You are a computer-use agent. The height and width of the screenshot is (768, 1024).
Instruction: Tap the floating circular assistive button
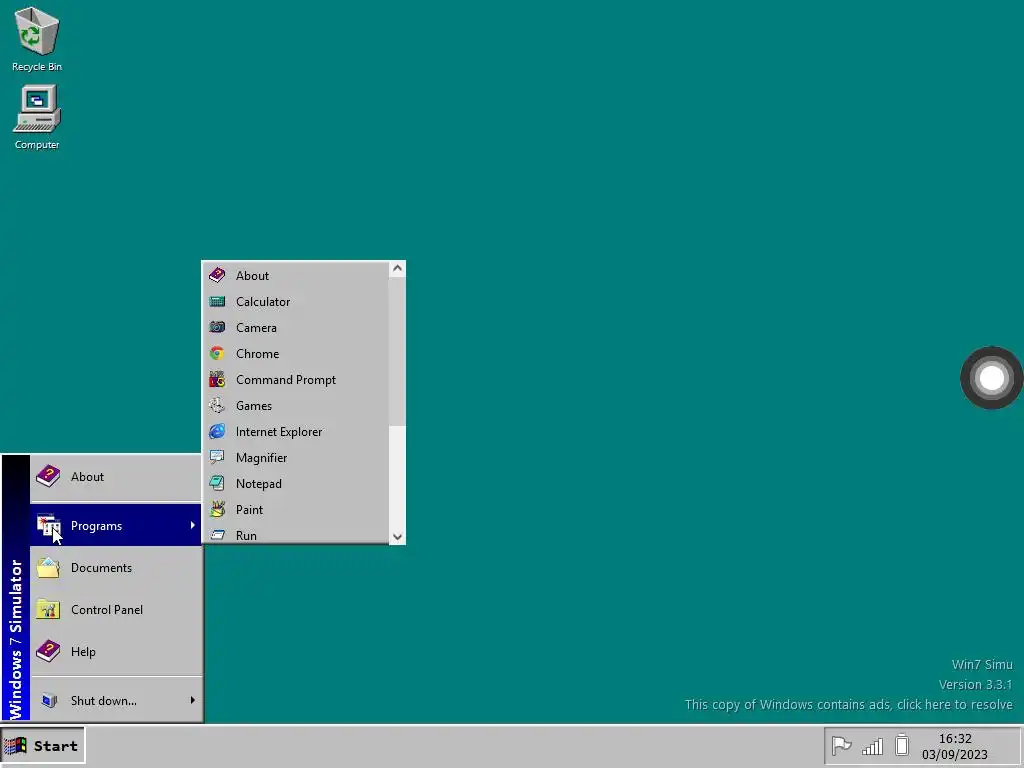coord(991,377)
